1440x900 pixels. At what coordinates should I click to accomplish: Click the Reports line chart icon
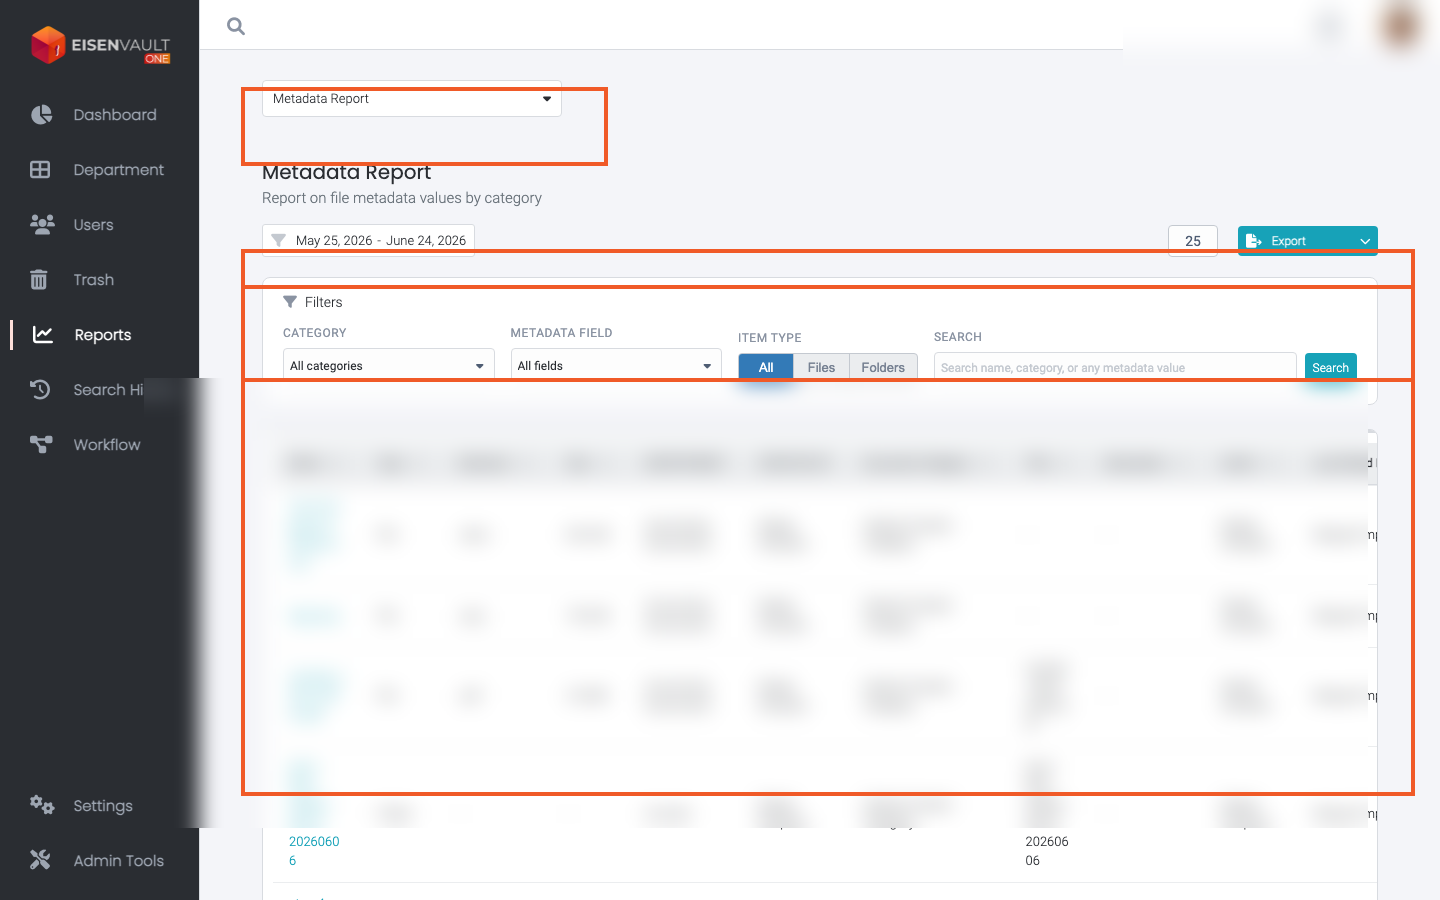(x=42, y=334)
